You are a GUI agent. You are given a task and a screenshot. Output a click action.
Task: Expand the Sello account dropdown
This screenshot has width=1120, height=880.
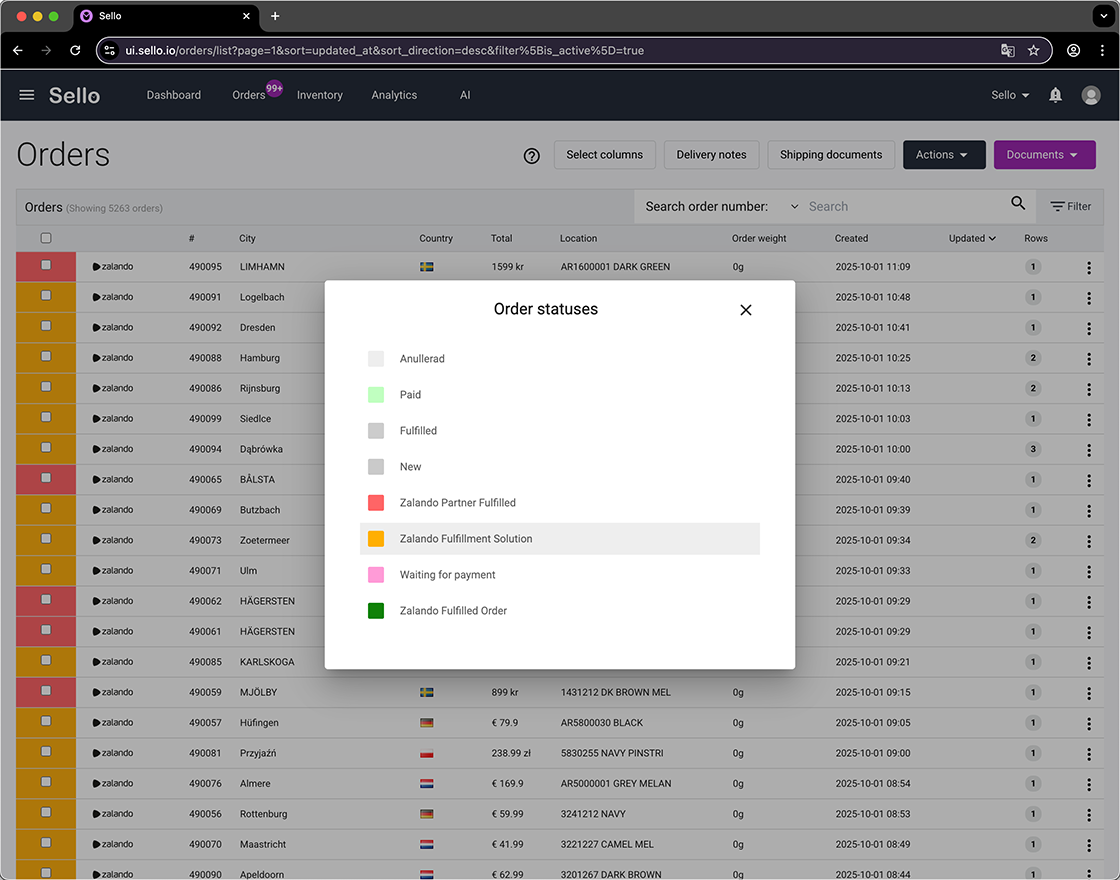(1009, 95)
